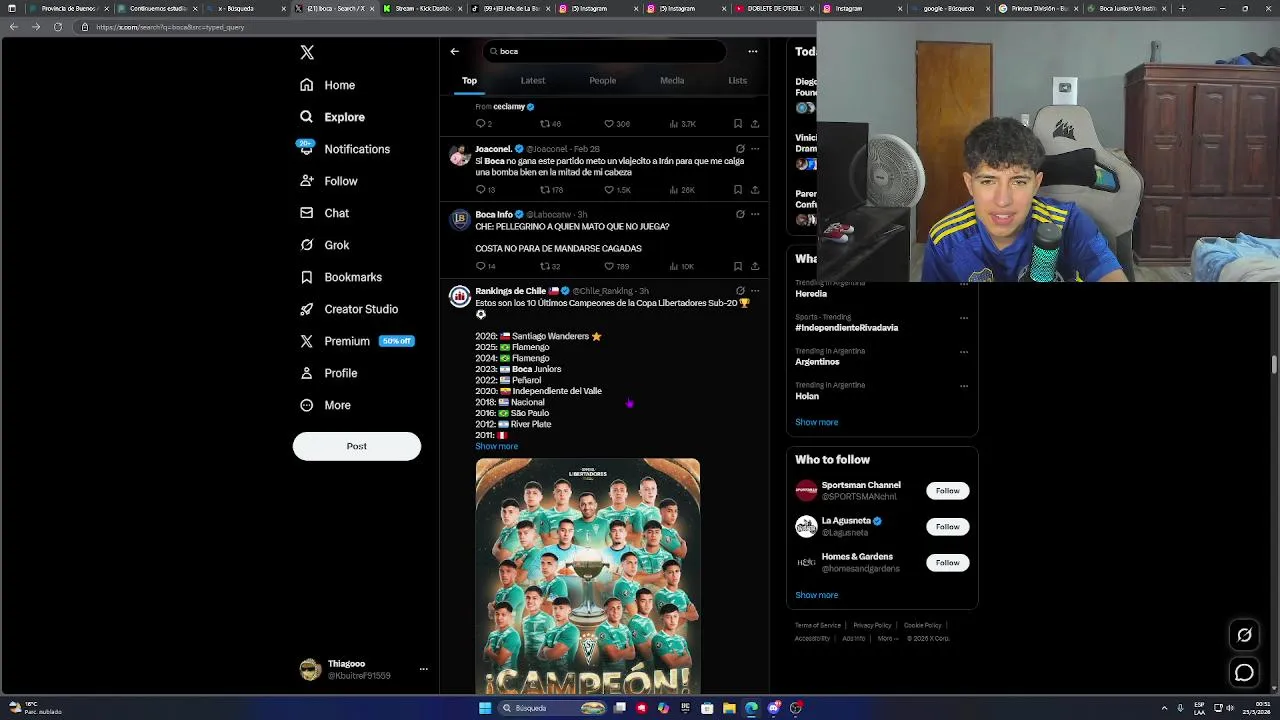Open options for Holan trend
Viewport: 1280px width, 720px height.
click(x=964, y=386)
